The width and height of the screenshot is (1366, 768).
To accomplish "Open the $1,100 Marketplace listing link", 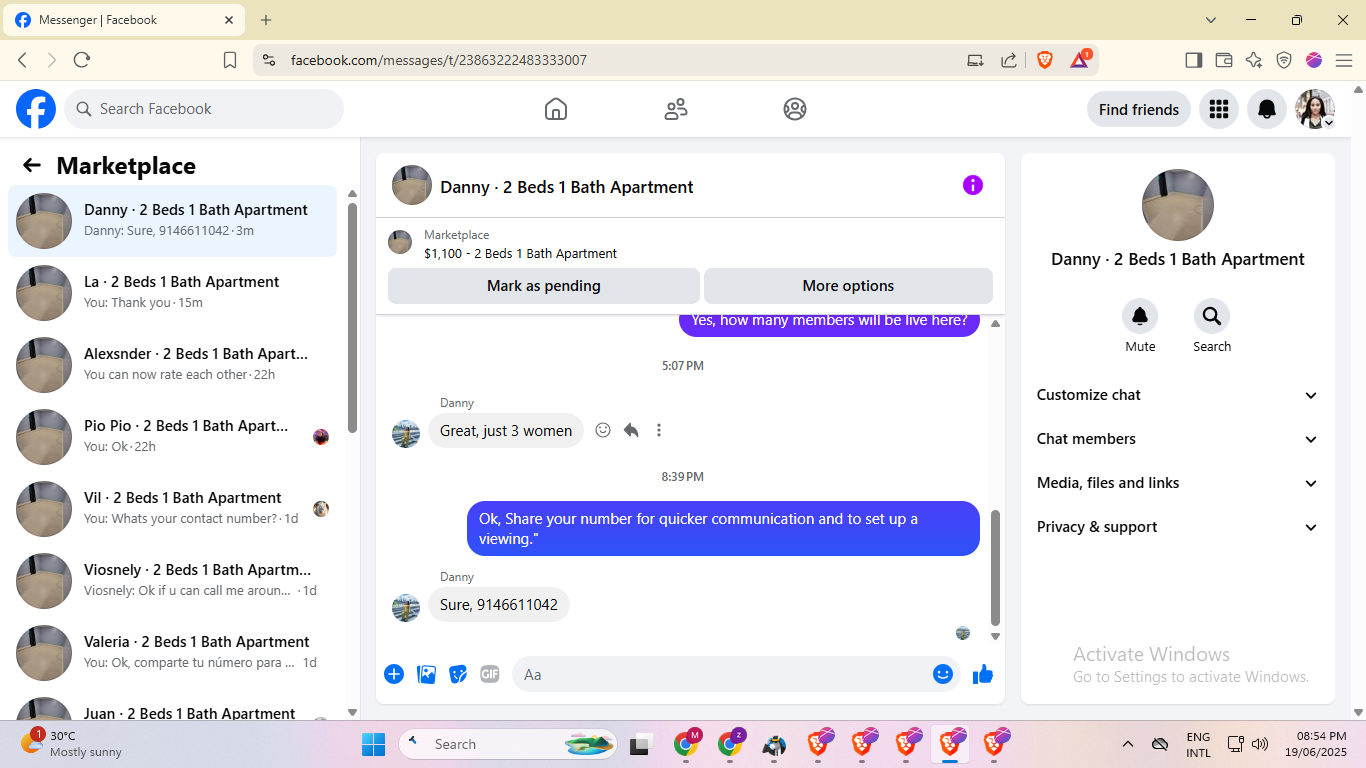I will [x=520, y=254].
